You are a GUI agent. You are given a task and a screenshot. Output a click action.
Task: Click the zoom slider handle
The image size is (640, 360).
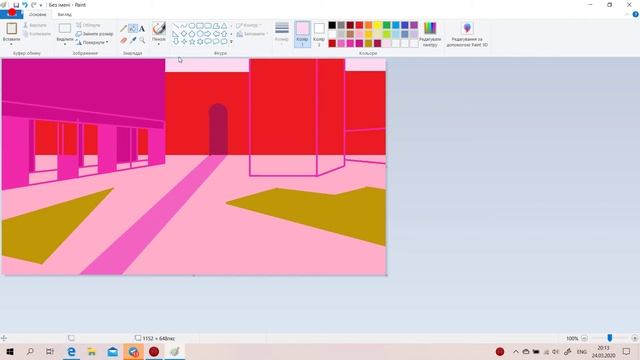(609, 338)
